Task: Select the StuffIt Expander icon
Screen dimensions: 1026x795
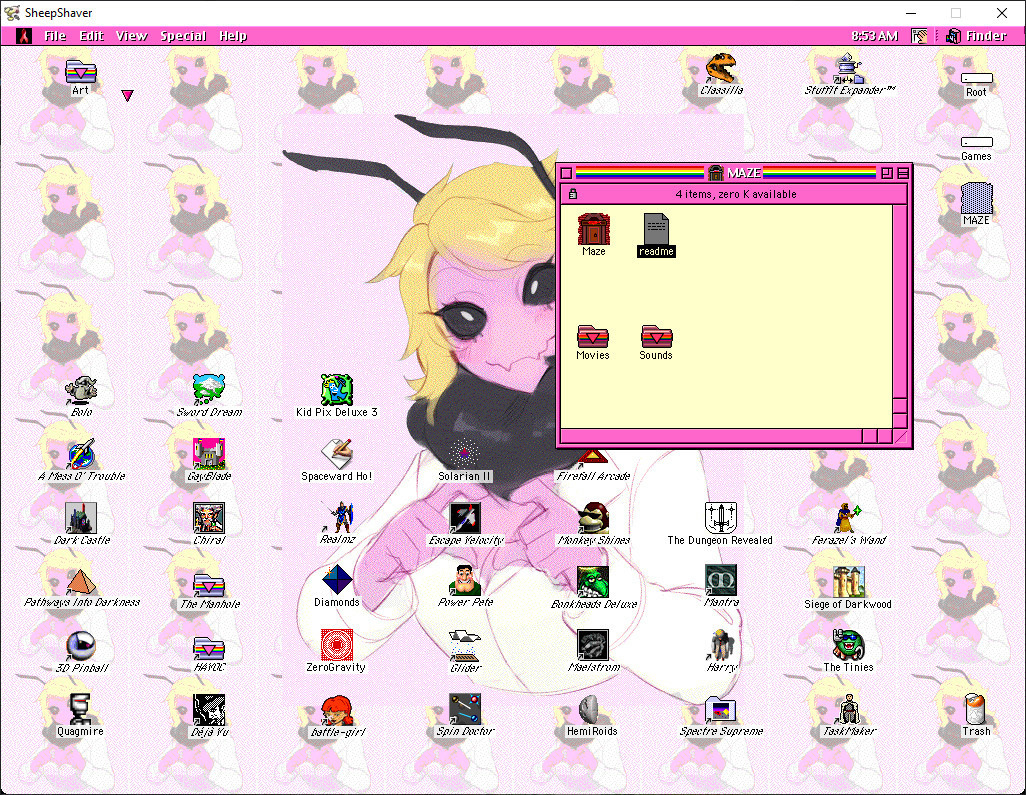Action: (x=849, y=68)
